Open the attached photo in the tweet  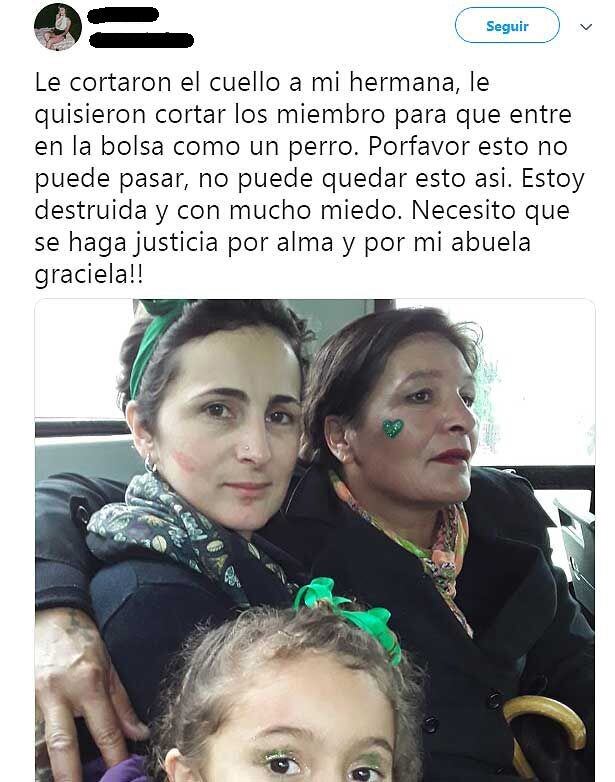(315, 540)
